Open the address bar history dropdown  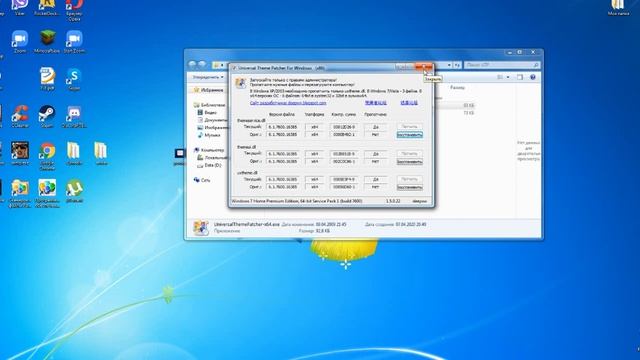click(449, 65)
